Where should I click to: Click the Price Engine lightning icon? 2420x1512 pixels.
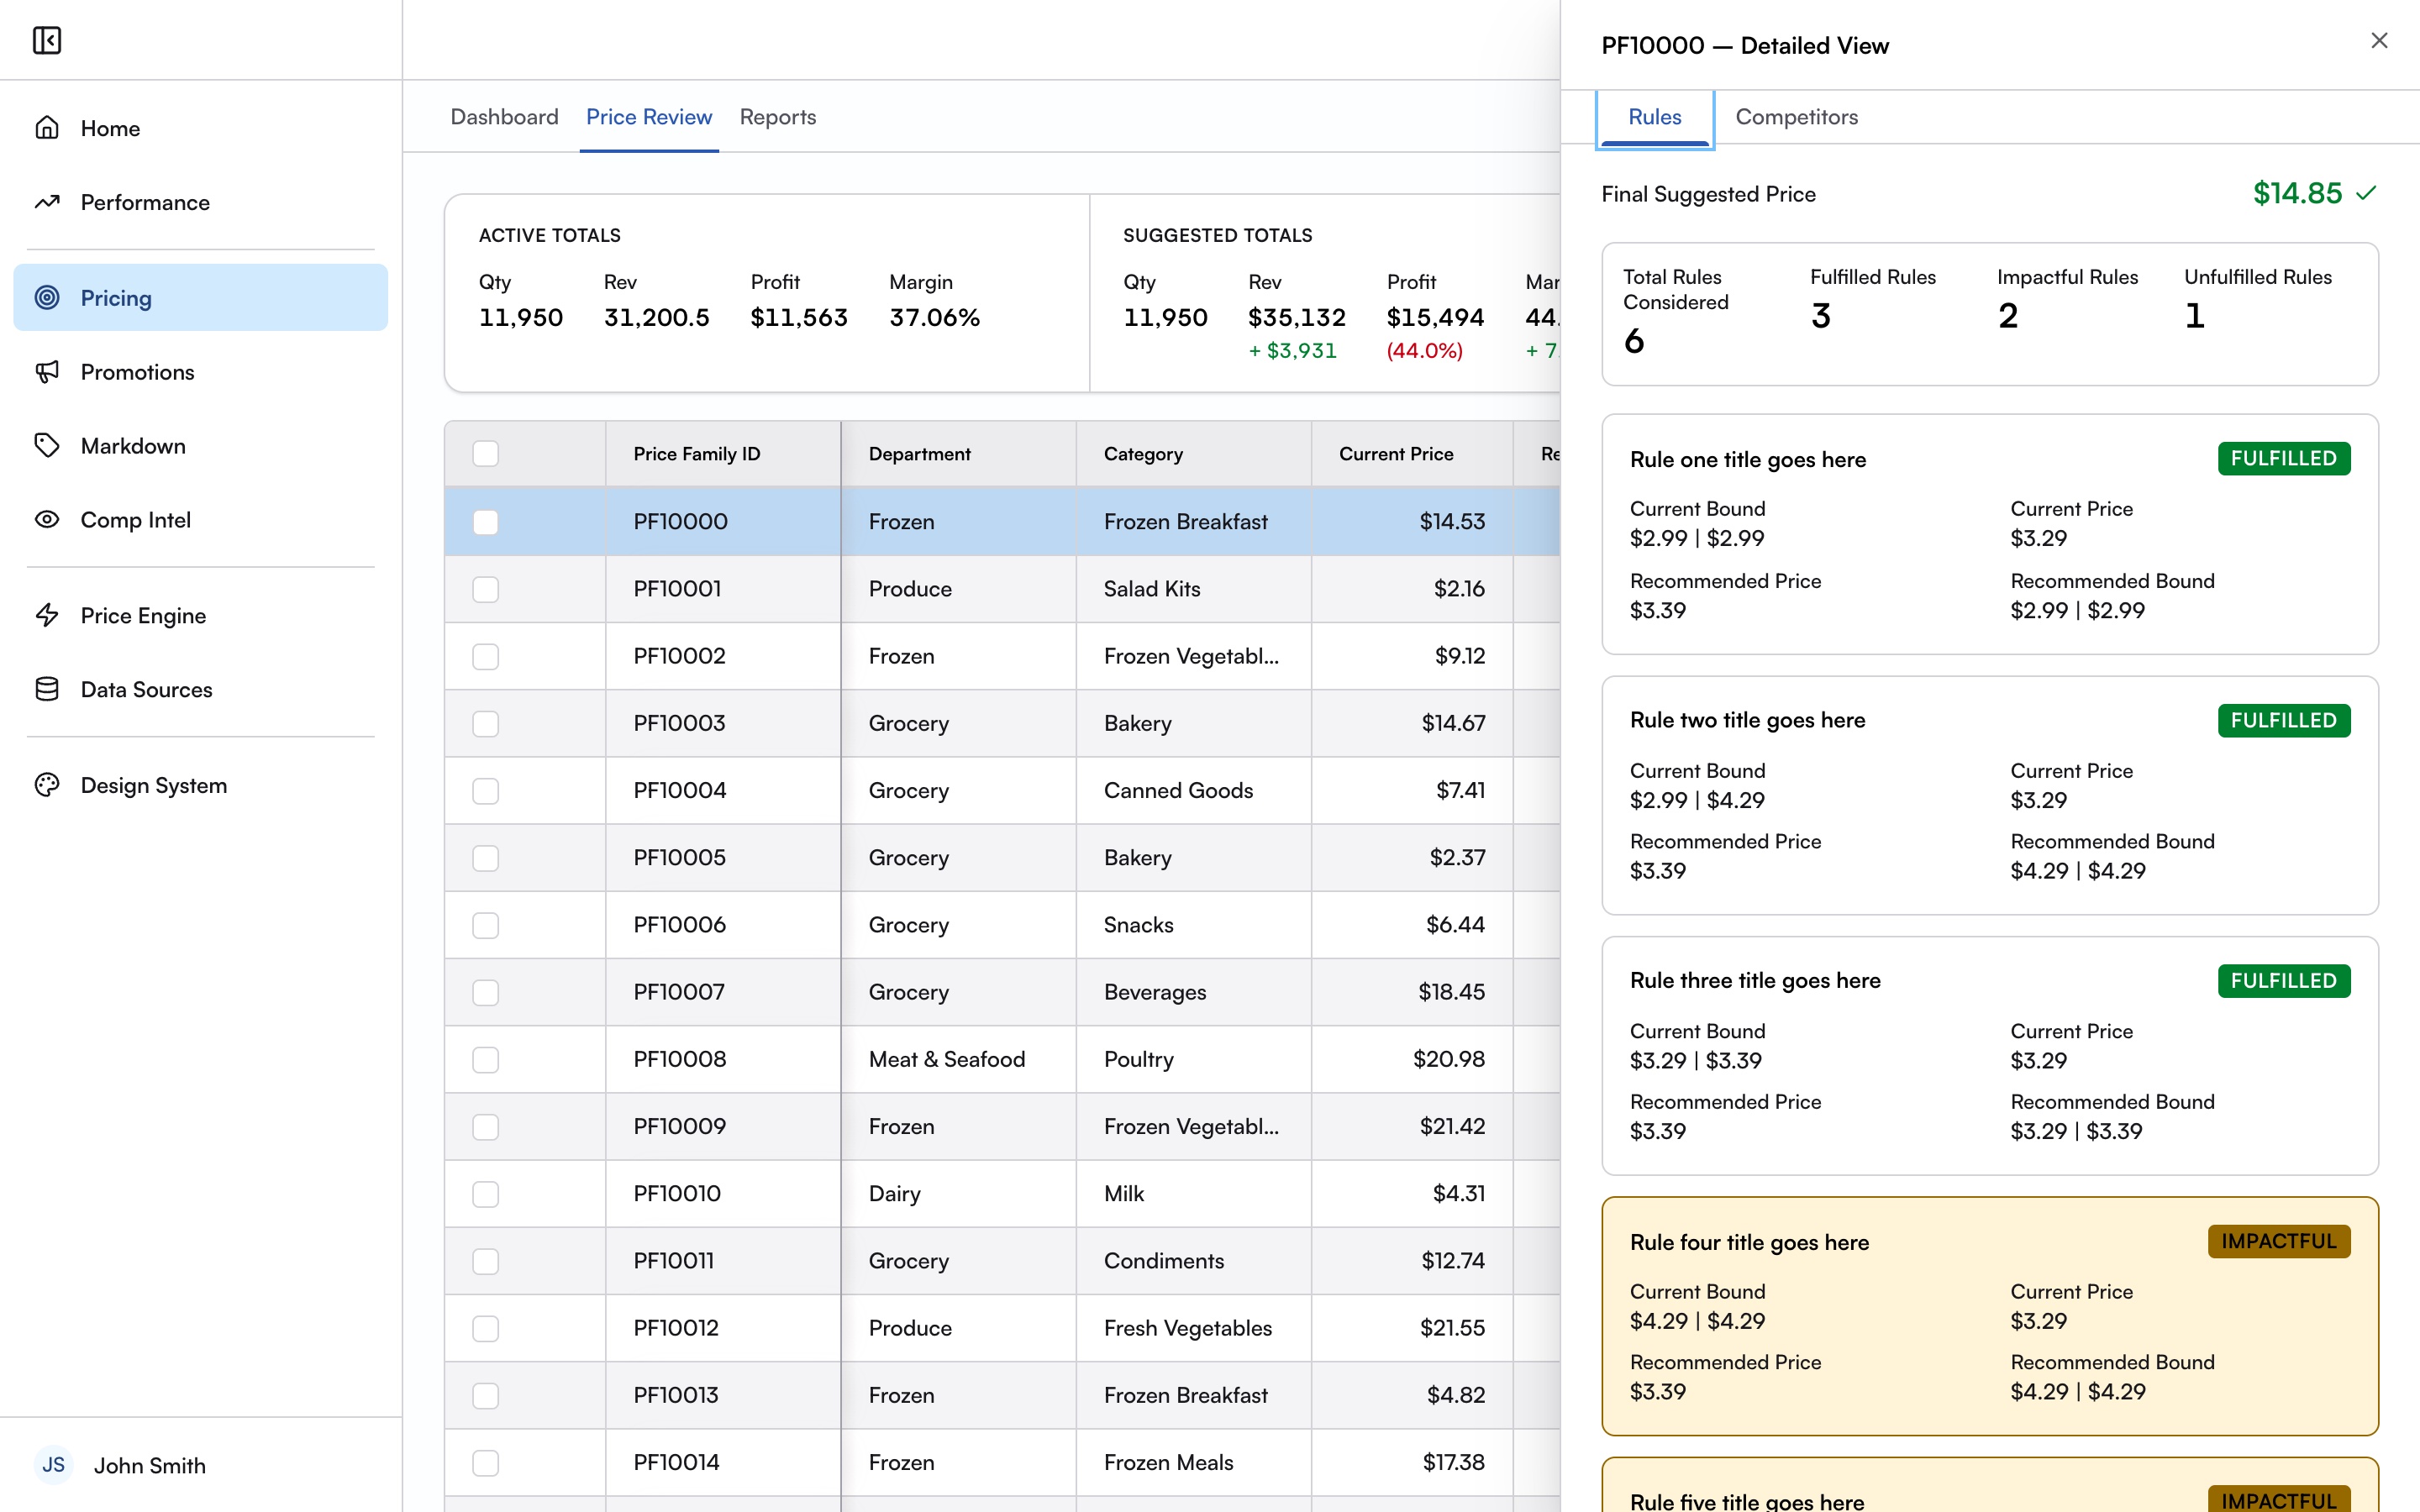pyautogui.click(x=47, y=616)
